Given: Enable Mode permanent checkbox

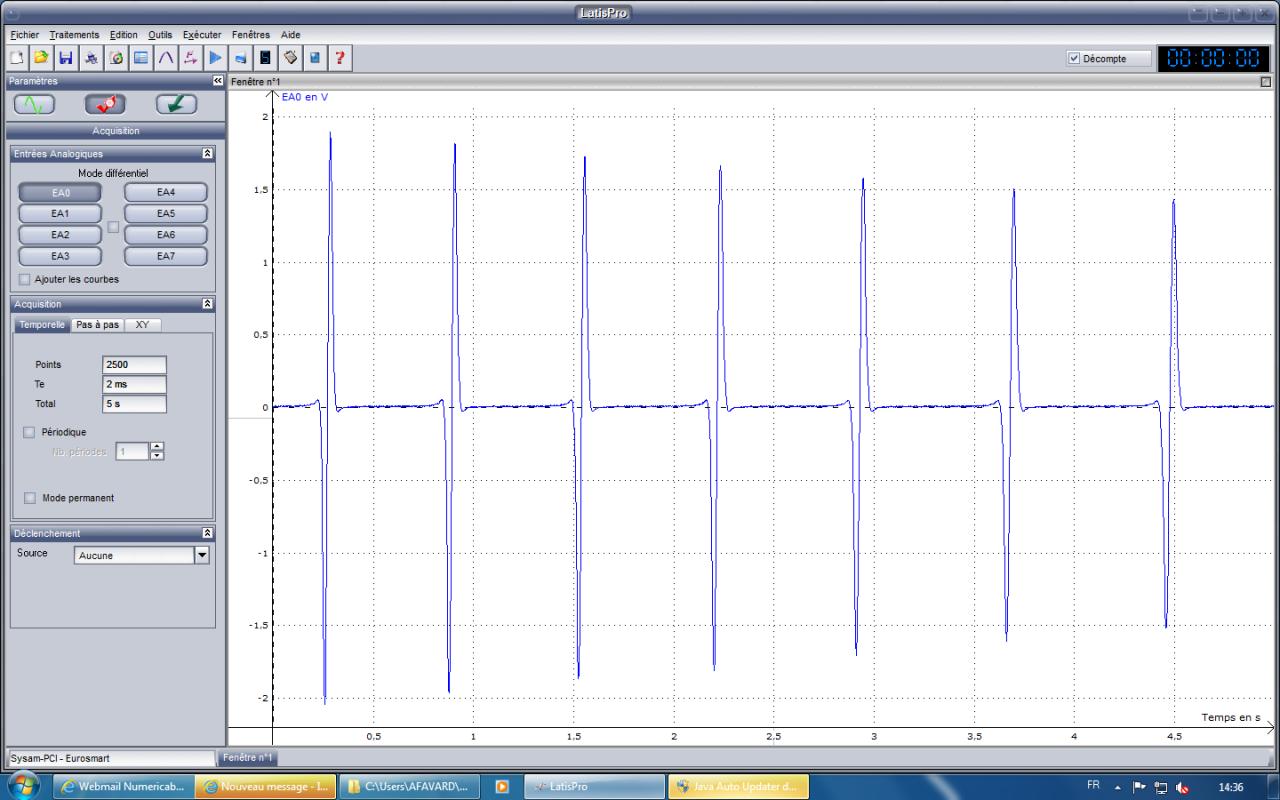Looking at the screenshot, I should [x=30, y=498].
